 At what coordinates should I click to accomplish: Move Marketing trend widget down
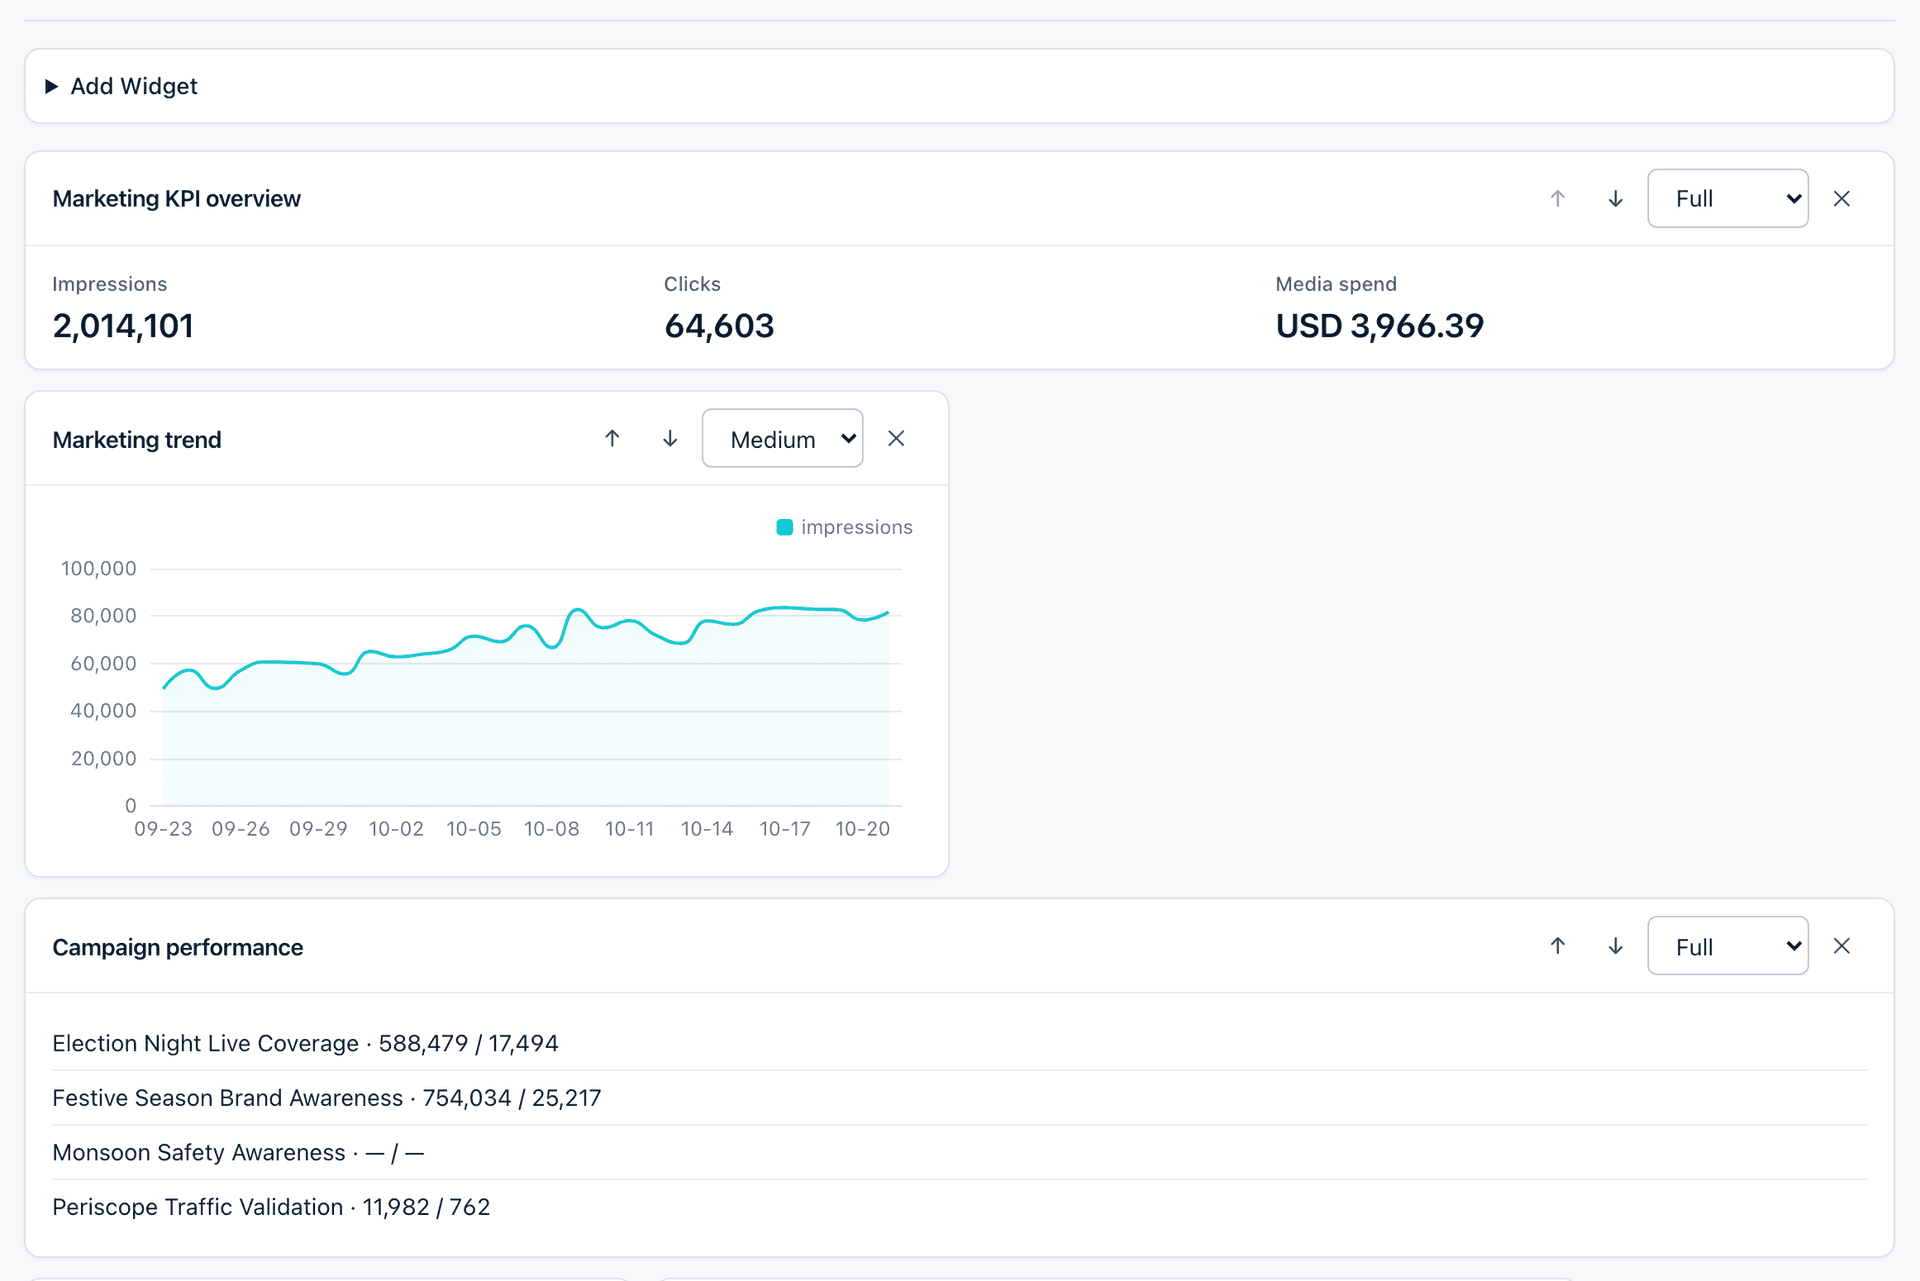tap(670, 438)
